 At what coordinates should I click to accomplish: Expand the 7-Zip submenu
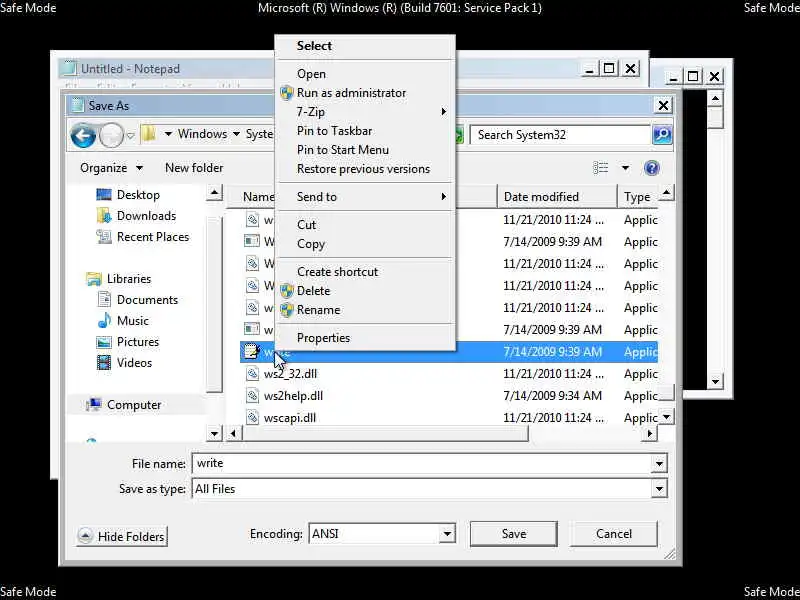[365, 112]
